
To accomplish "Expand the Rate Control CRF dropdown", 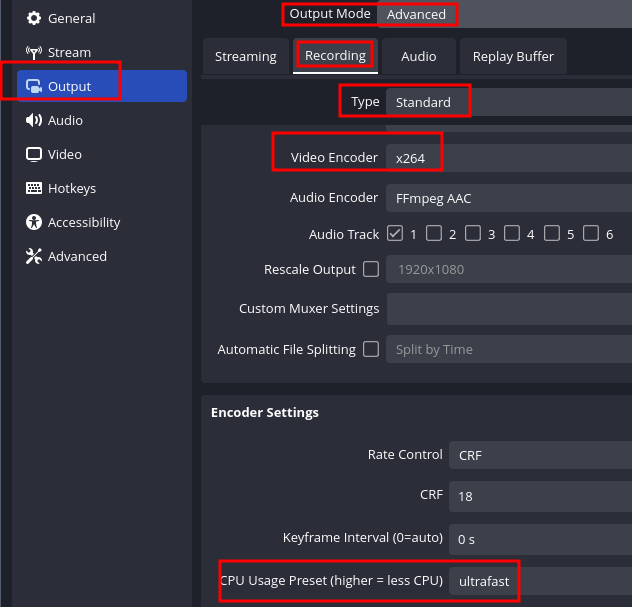I will [x=541, y=455].
